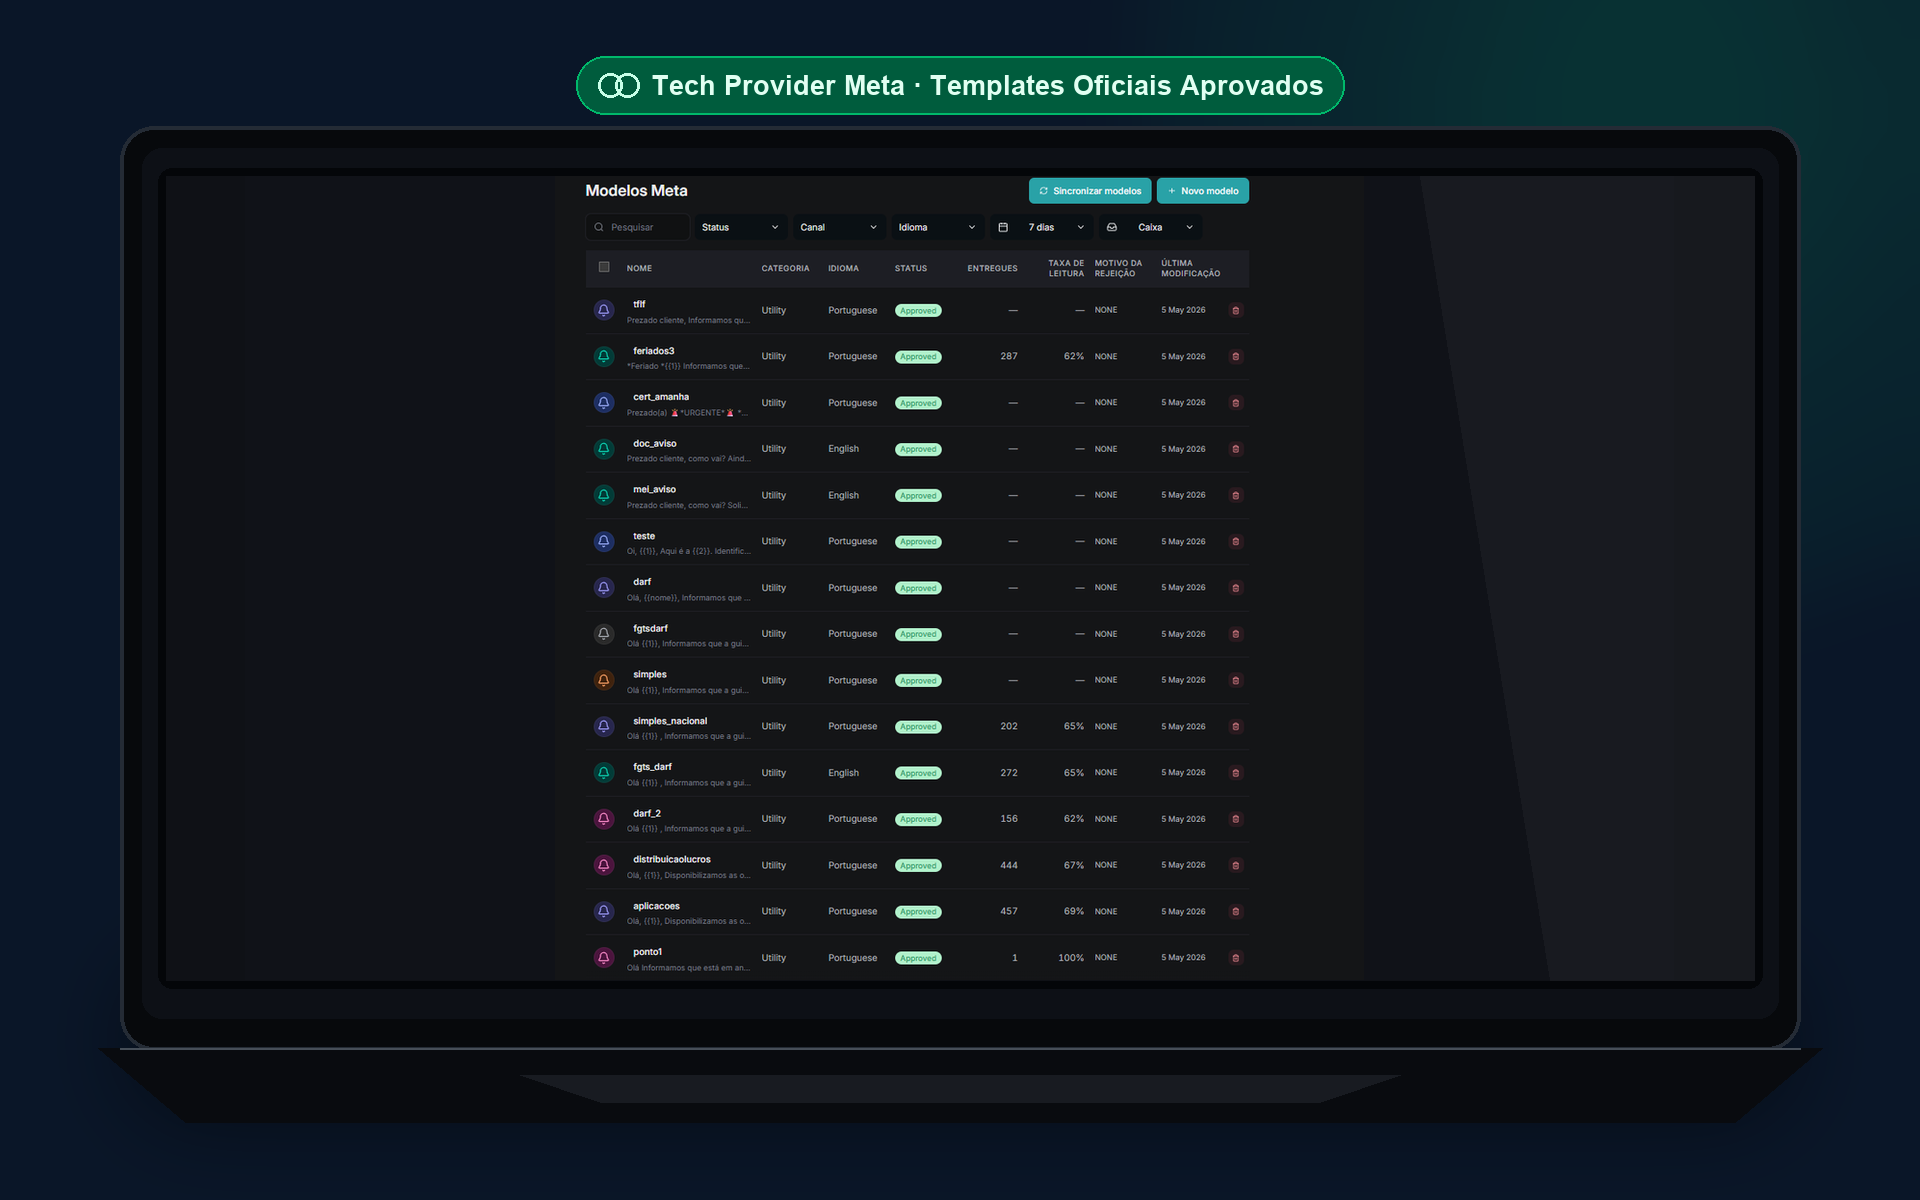Sort by the MOTIVO DA REJEIÇÃO column header
The width and height of the screenshot is (1920, 1200).
(1118, 268)
